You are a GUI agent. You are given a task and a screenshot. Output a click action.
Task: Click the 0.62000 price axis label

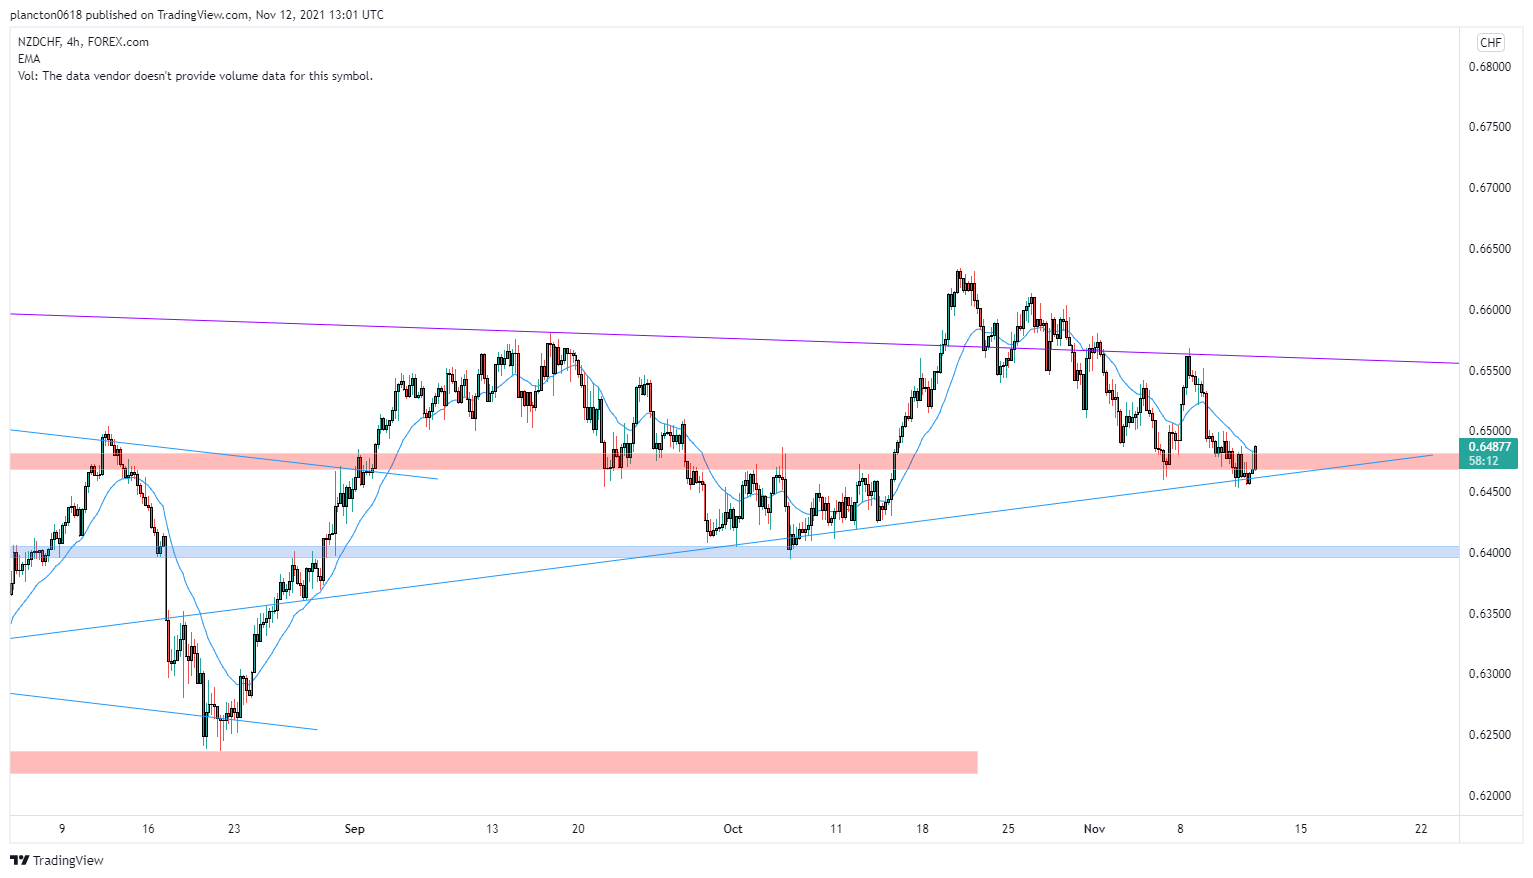[1489, 796]
